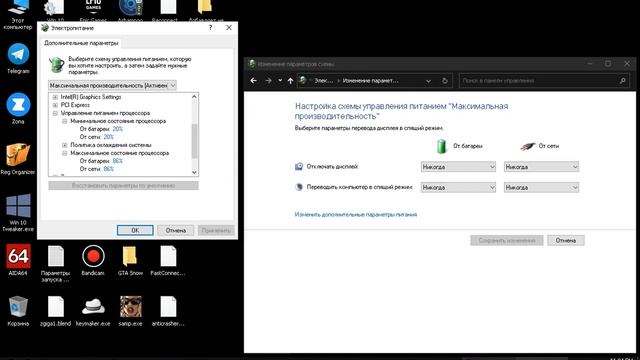This screenshot has height=360, width=640.
Task: Click the settings tree scrollbar thumb
Action: click(194, 141)
